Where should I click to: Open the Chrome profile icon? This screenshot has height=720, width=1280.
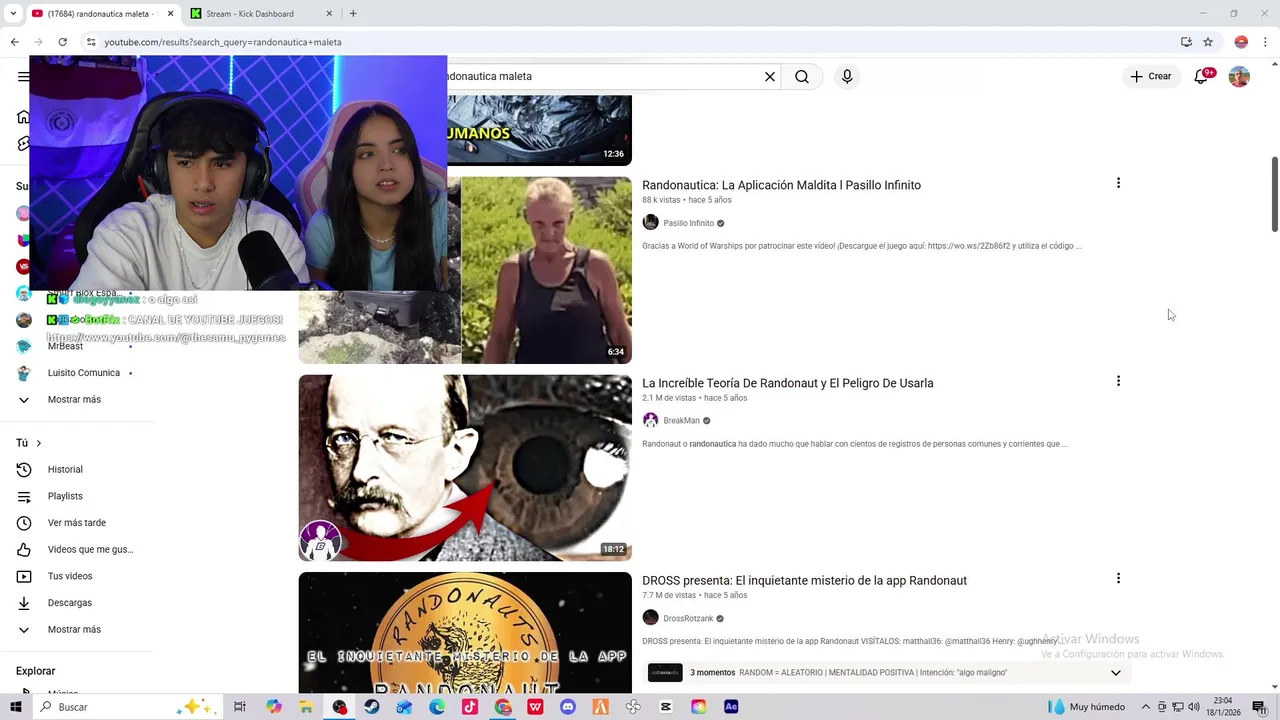click(x=1241, y=42)
